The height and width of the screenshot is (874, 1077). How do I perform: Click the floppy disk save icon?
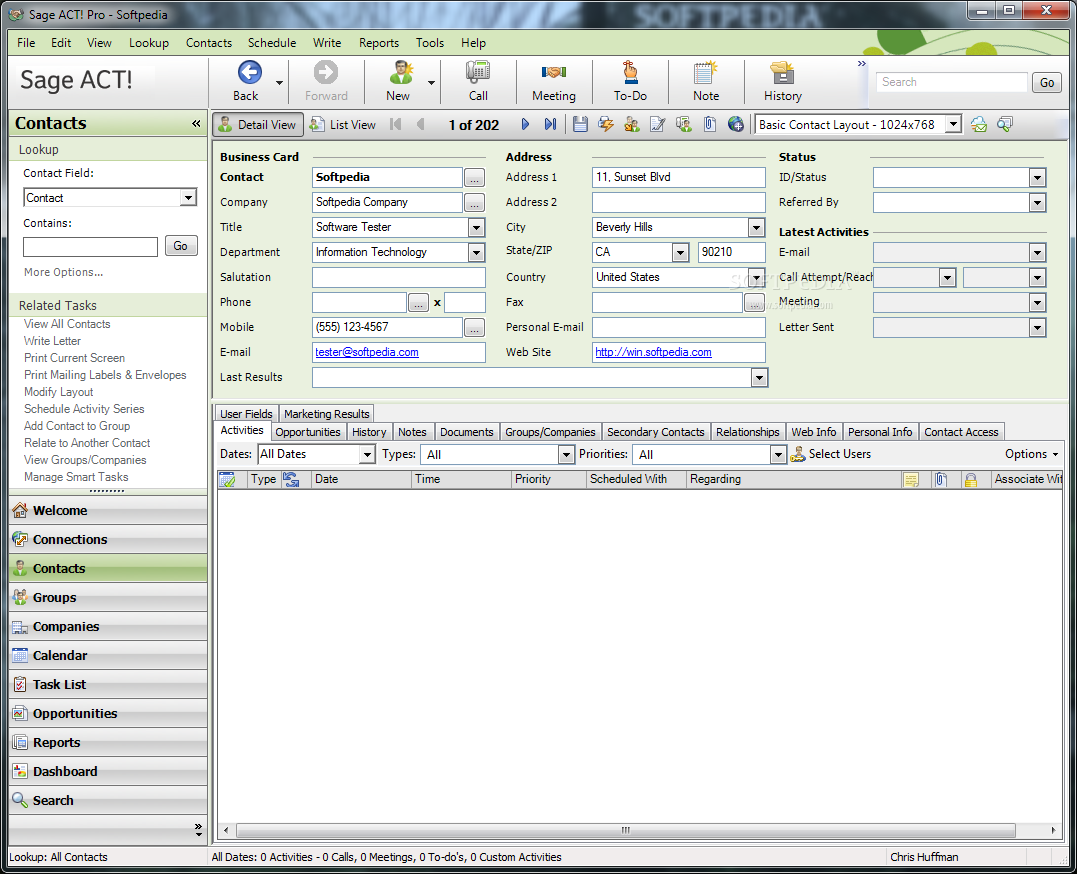click(x=580, y=124)
